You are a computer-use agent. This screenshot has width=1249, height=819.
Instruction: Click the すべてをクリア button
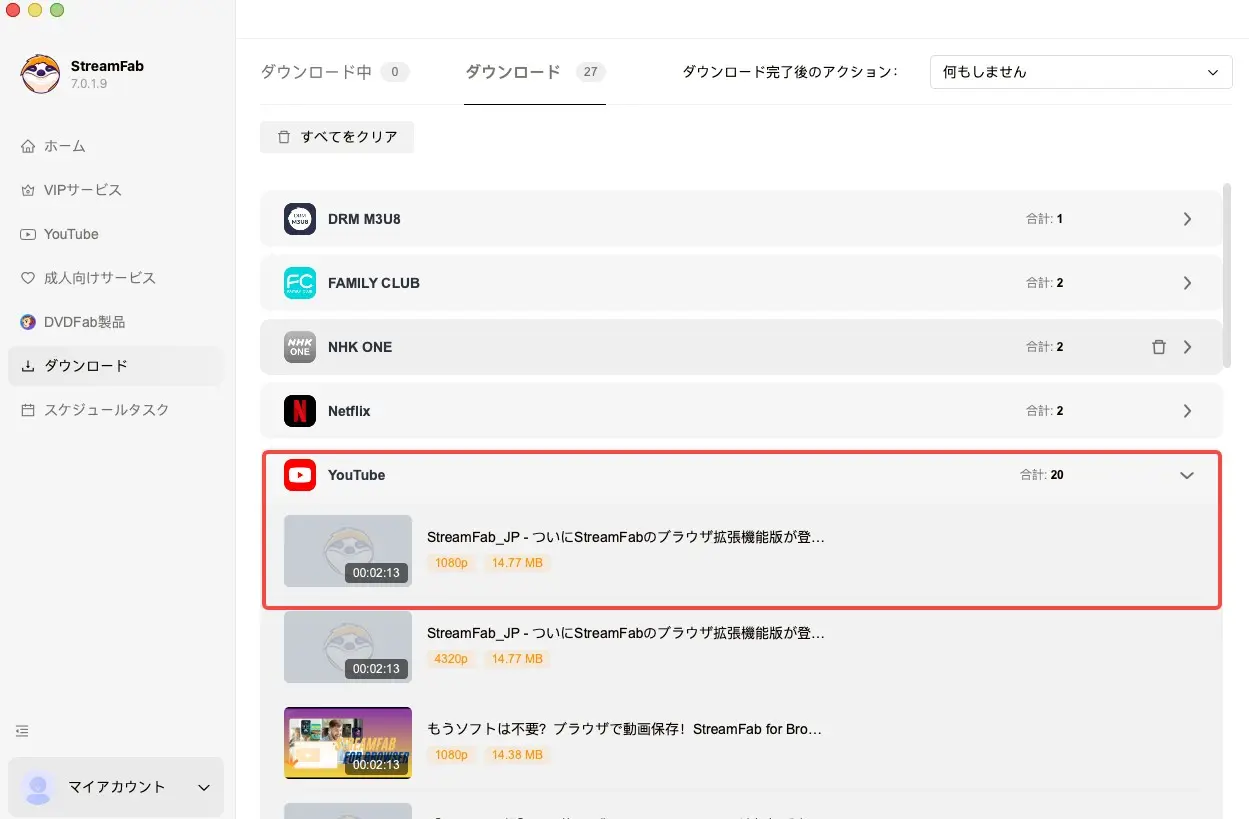(x=337, y=137)
